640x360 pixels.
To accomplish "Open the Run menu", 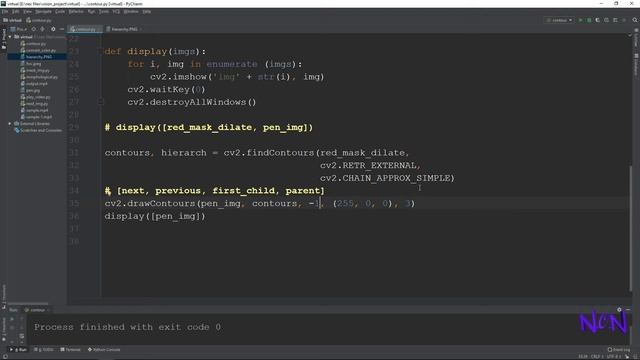I will (91, 12).
